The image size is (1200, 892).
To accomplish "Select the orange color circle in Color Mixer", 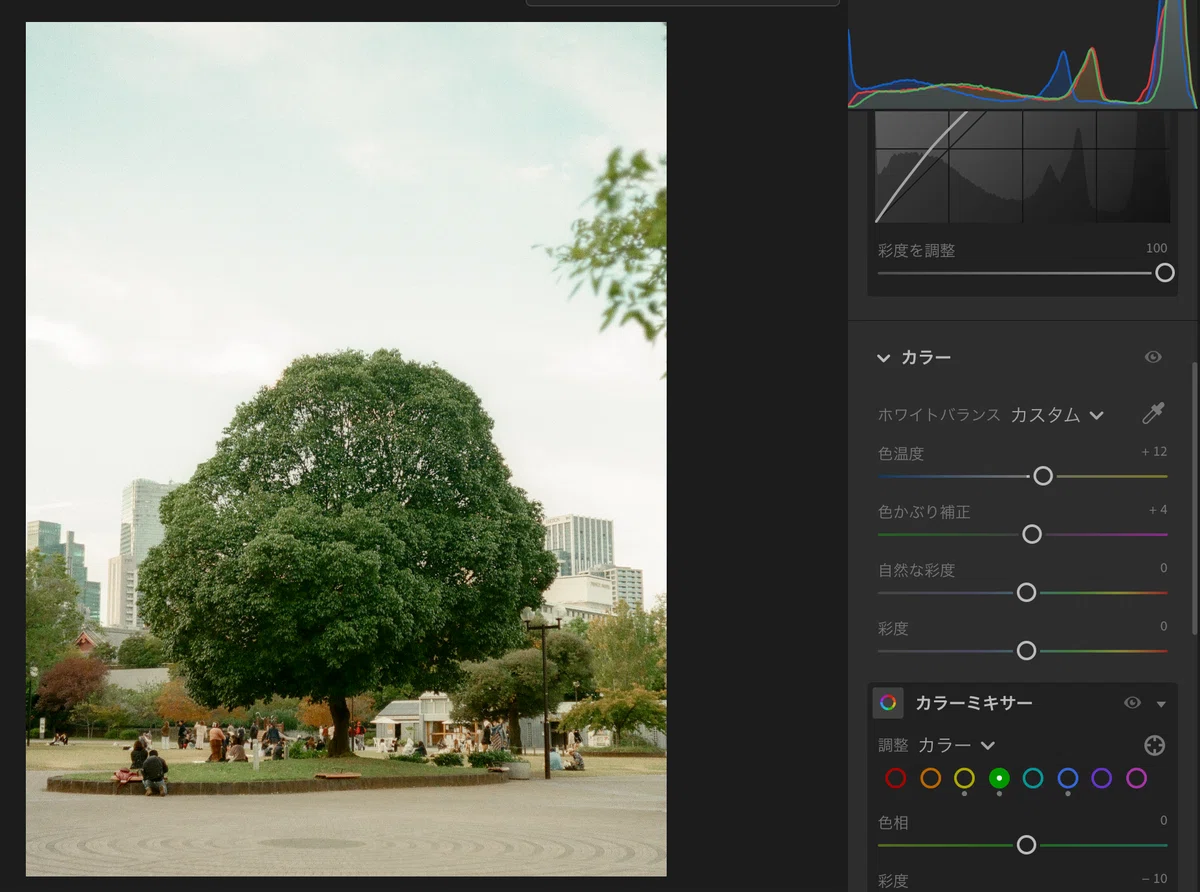I will [930, 778].
